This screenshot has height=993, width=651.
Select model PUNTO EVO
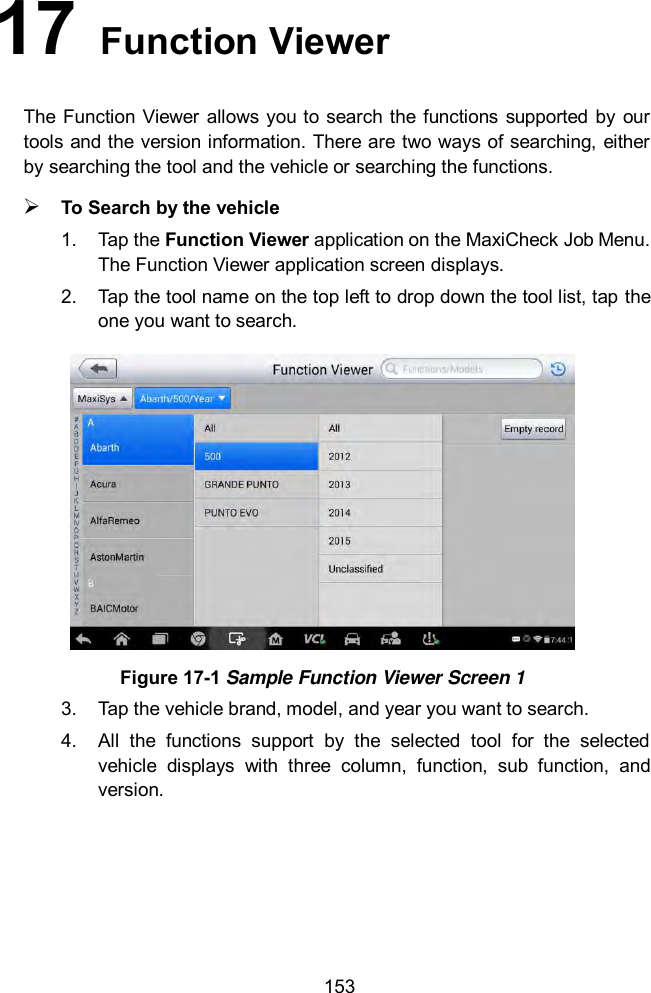(x=256, y=513)
